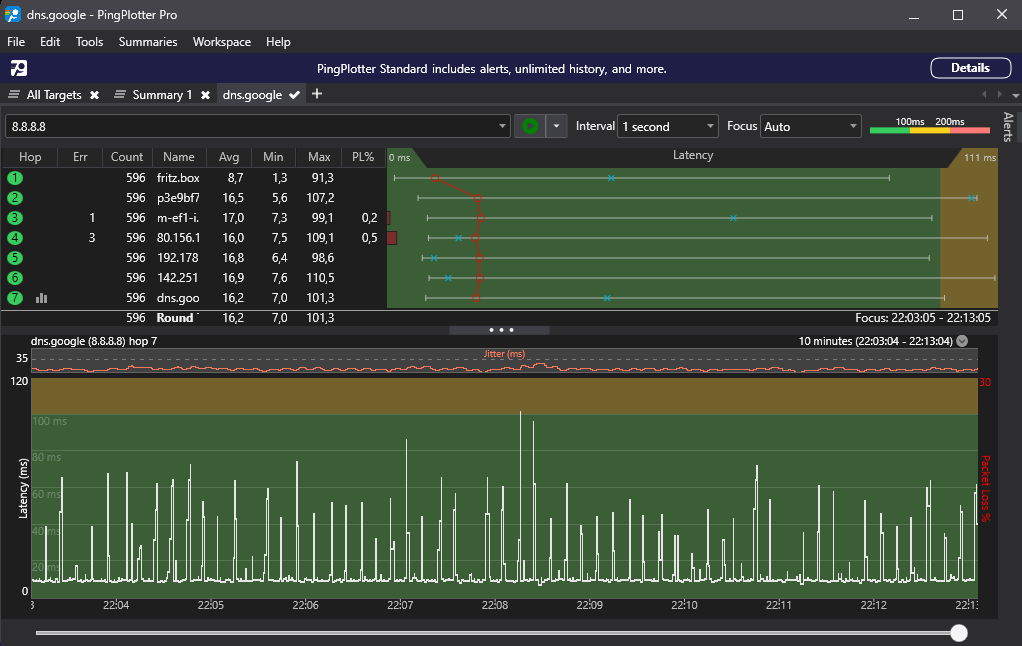Click the Avg column header
This screenshot has height=646, width=1022.
tap(229, 157)
